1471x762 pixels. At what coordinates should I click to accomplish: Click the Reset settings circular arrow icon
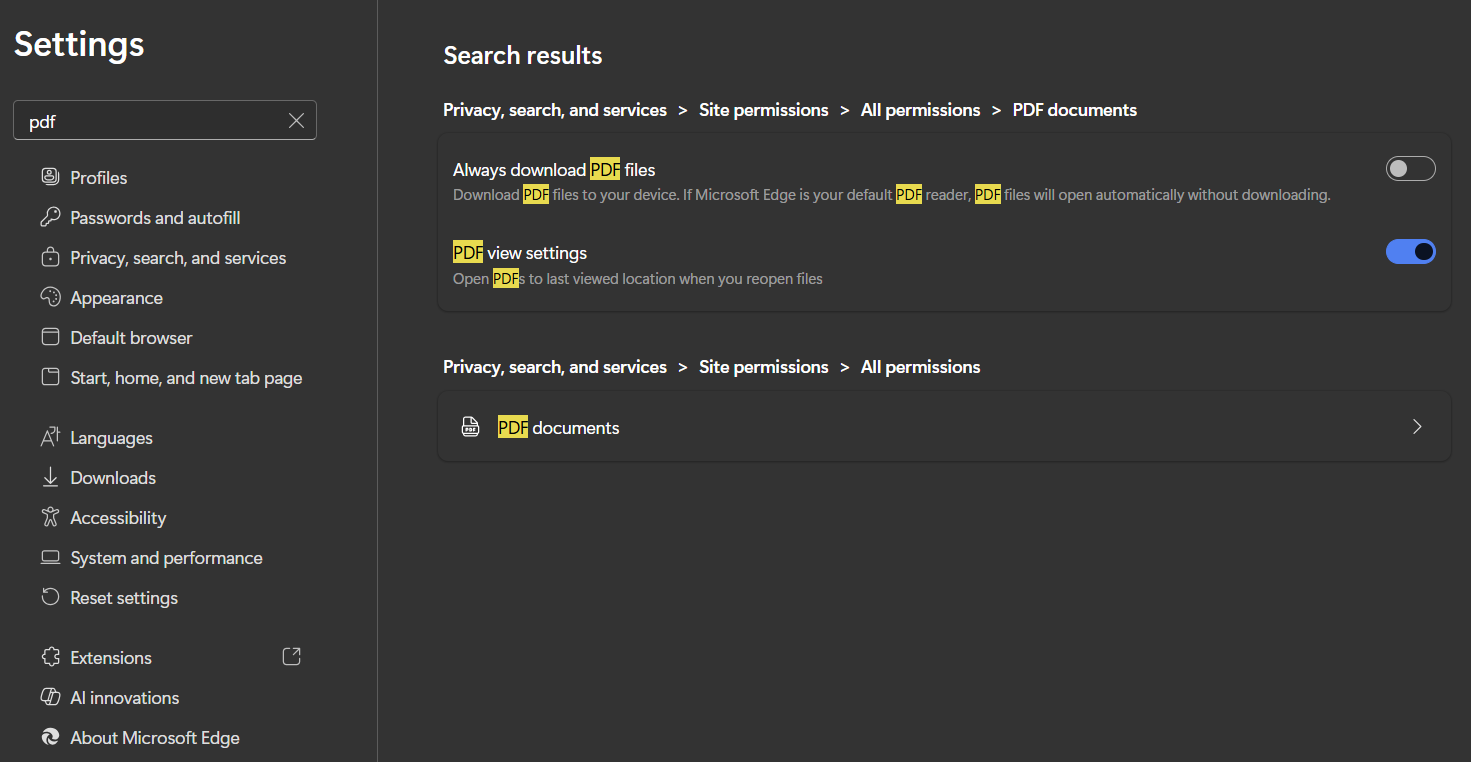50,597
